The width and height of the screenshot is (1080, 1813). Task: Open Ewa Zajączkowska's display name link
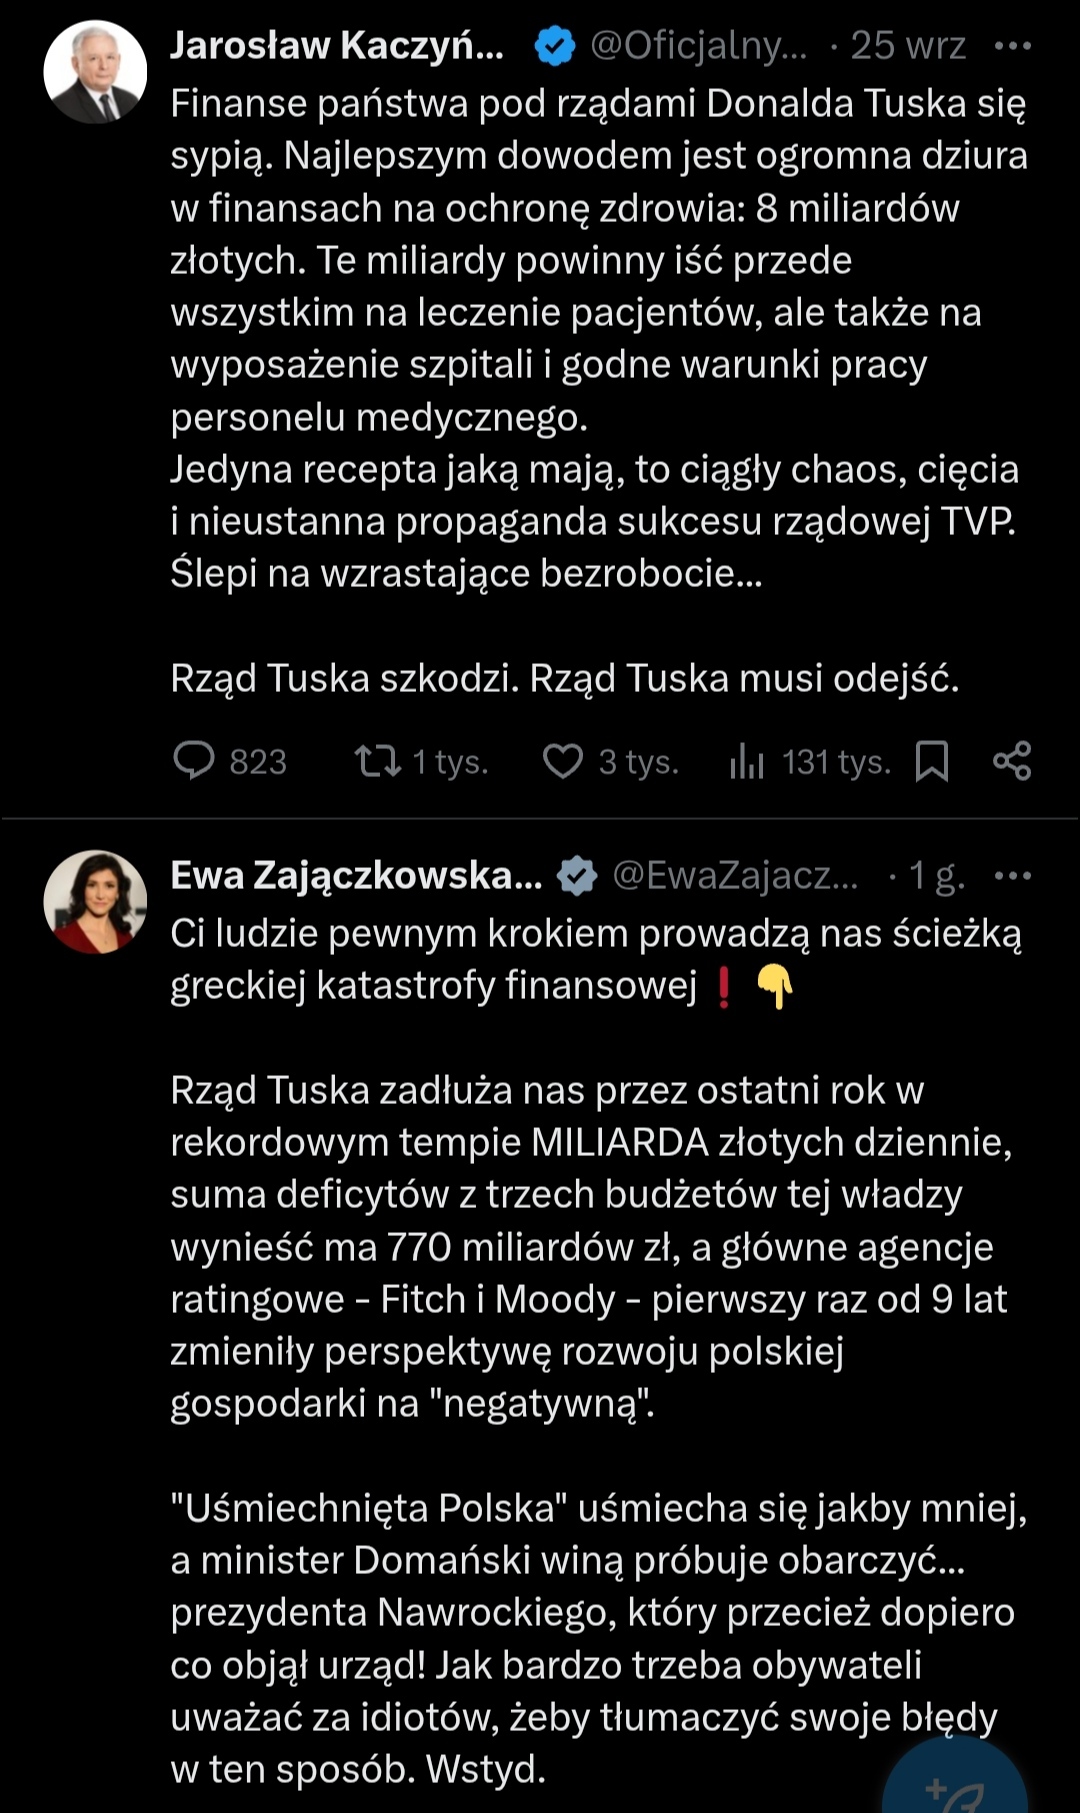pyautogui.click(x=356, y=876)
